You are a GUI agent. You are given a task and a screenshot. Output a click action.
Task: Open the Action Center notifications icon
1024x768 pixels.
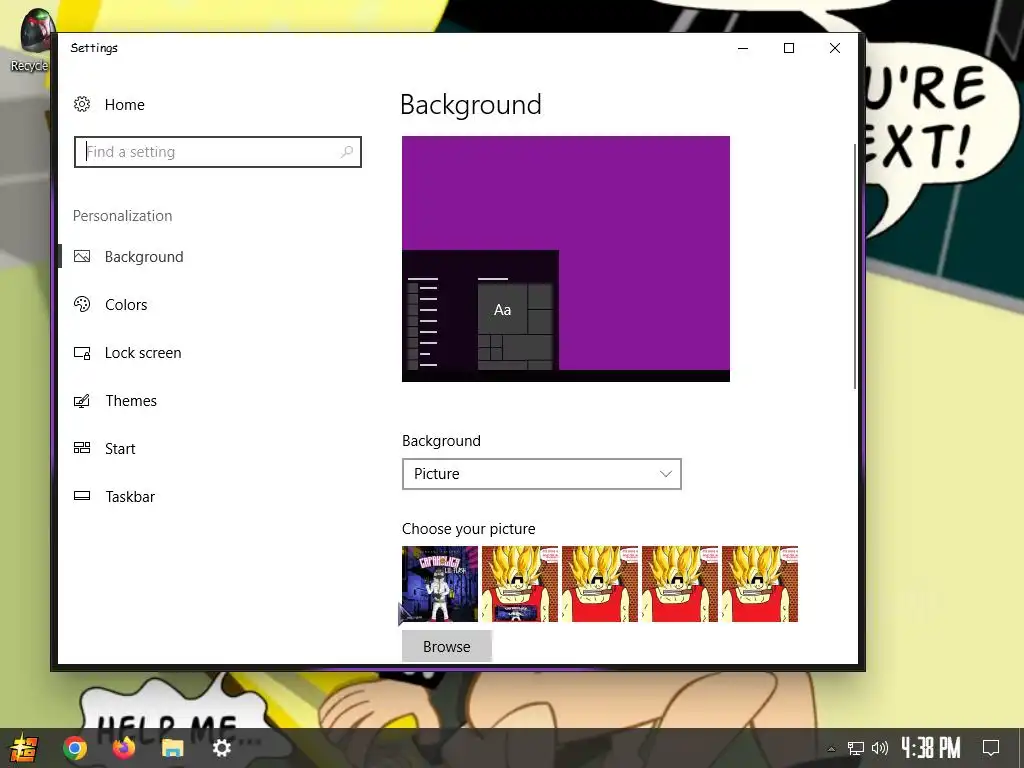pos(991,748)
